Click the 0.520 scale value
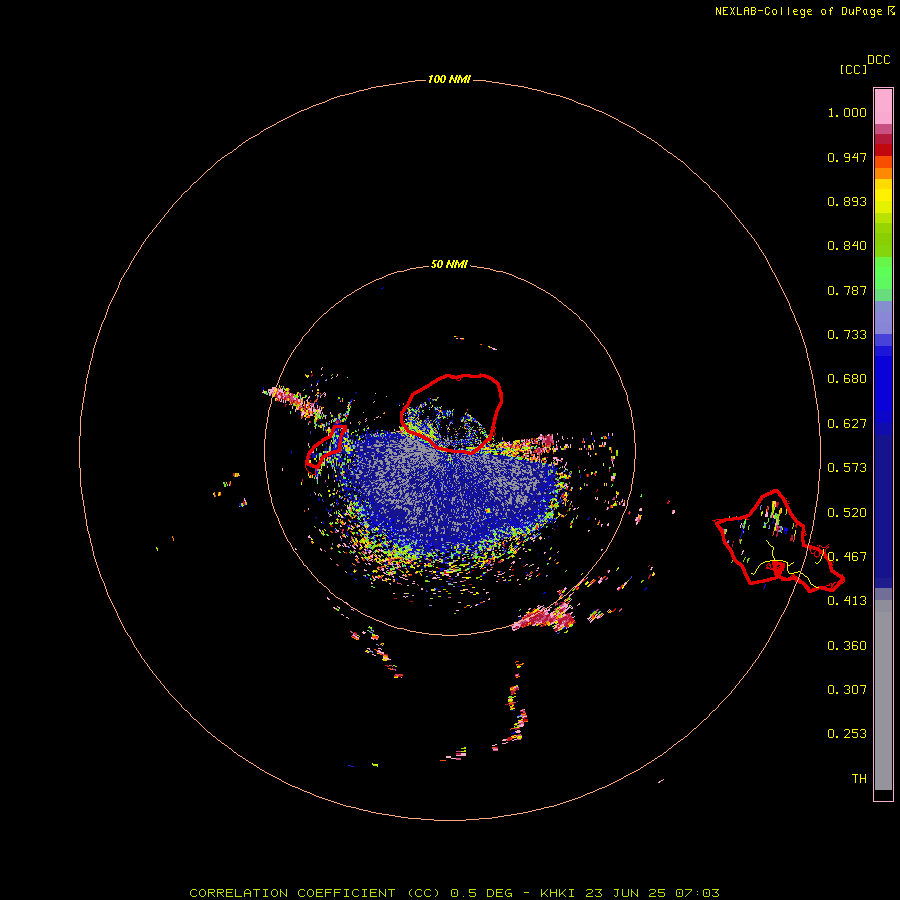 tap(847, 513)
